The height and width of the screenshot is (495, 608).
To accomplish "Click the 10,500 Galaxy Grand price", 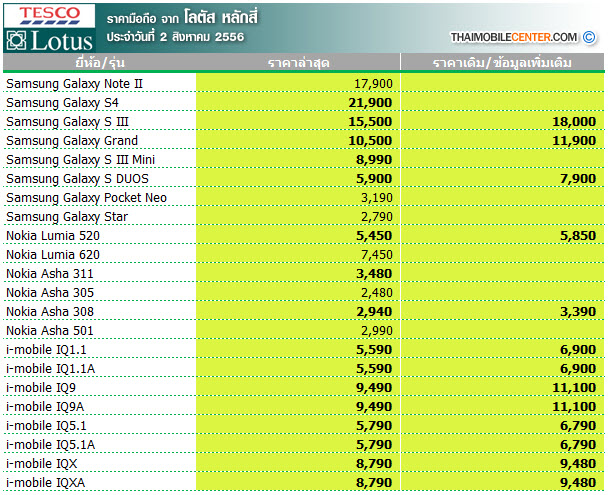I will (x=370, y=141).
